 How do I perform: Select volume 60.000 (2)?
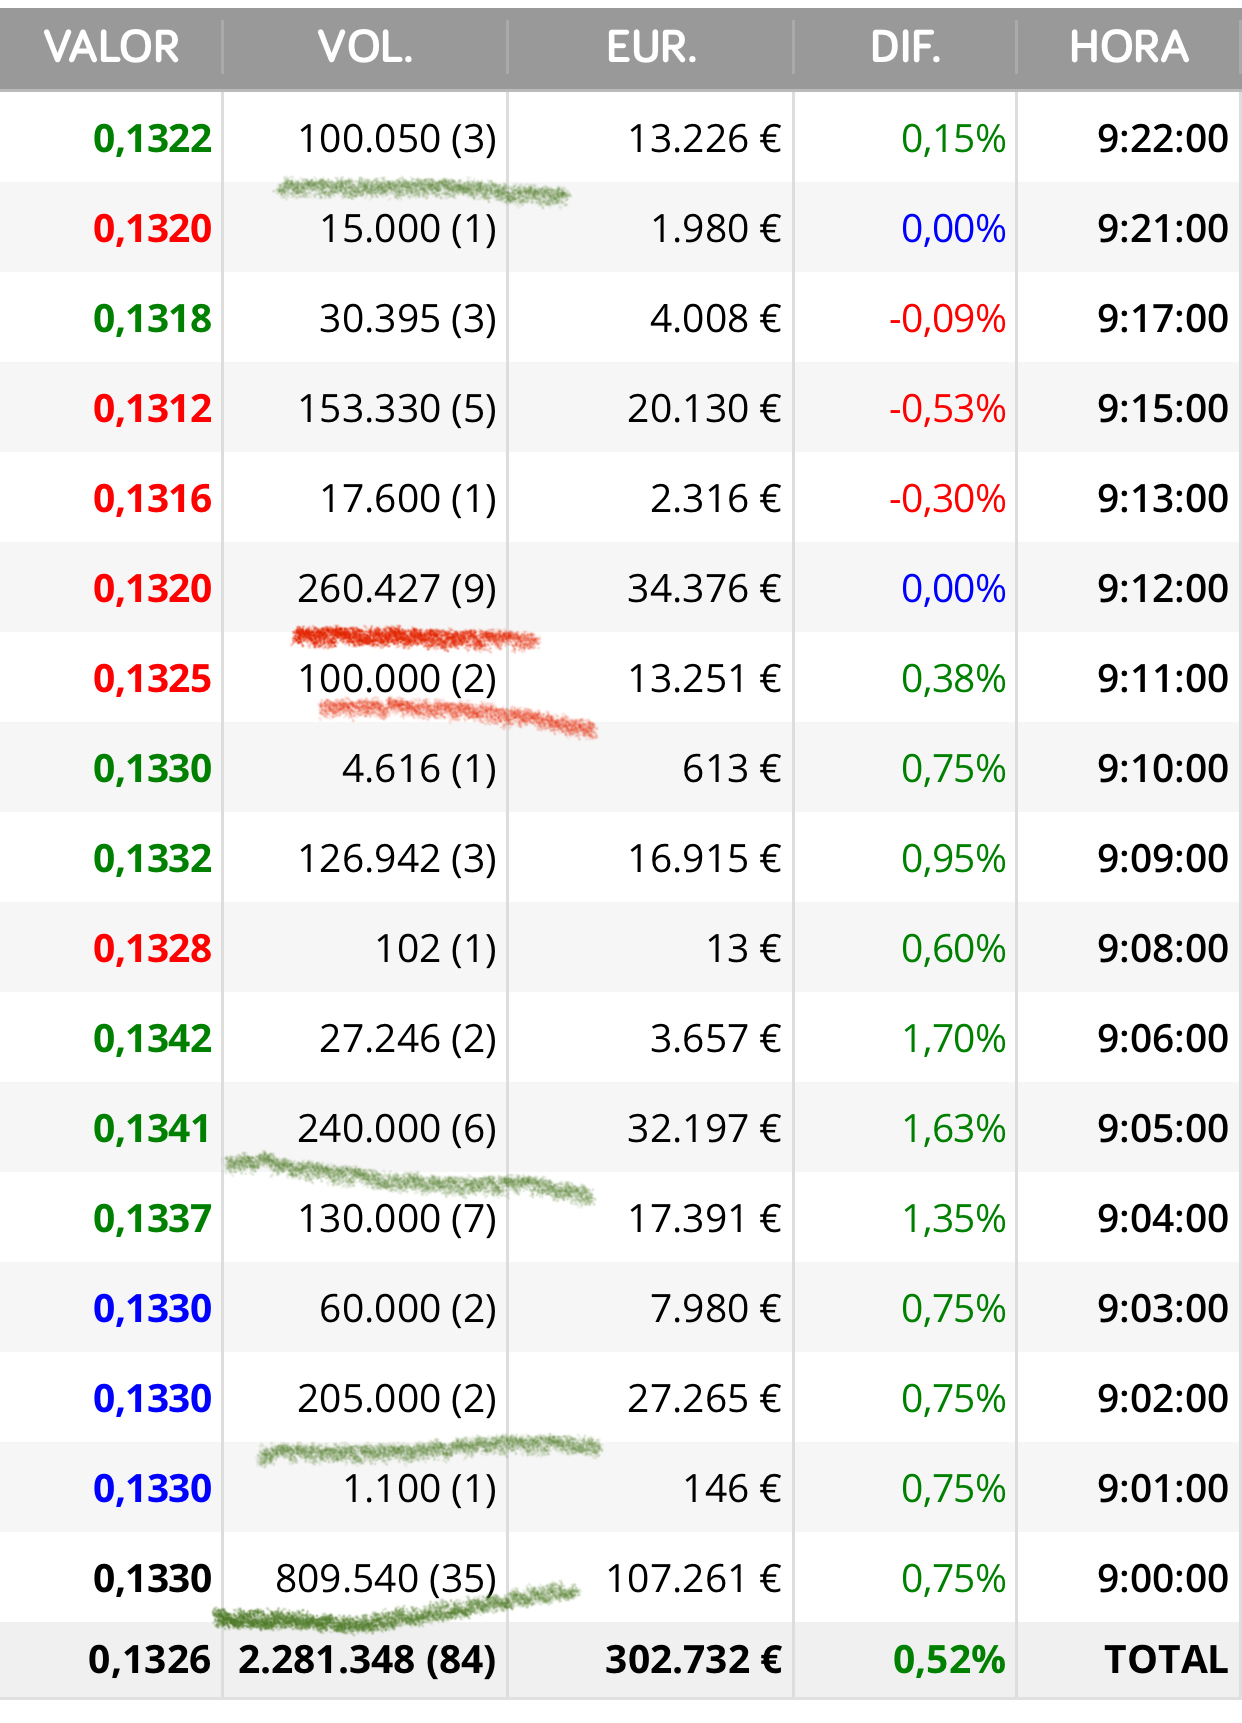click(x=408, y=1309)
